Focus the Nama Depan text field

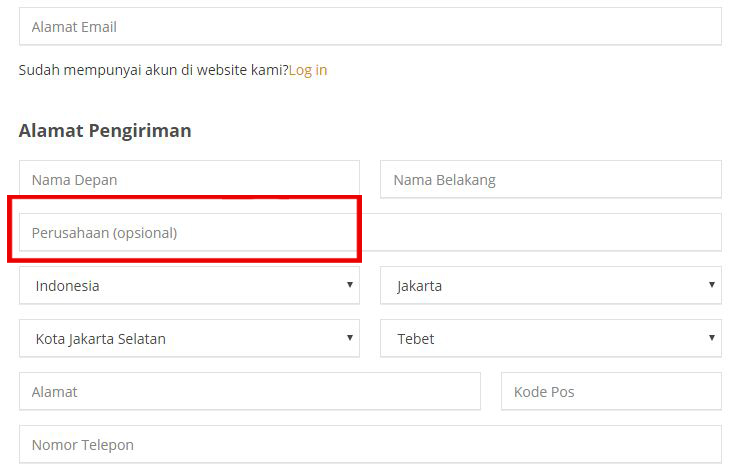[189, 179]
